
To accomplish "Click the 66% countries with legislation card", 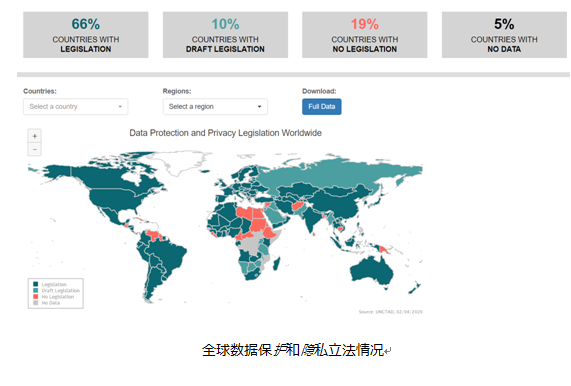I will [86, 35].
